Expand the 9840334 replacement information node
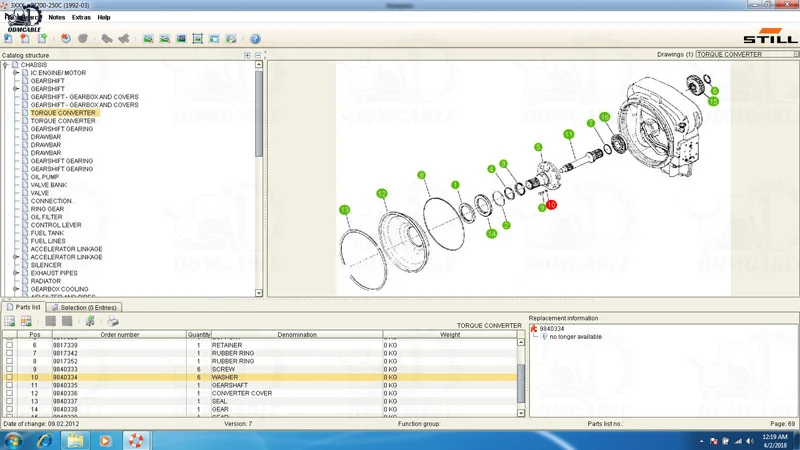 point(534,329)
